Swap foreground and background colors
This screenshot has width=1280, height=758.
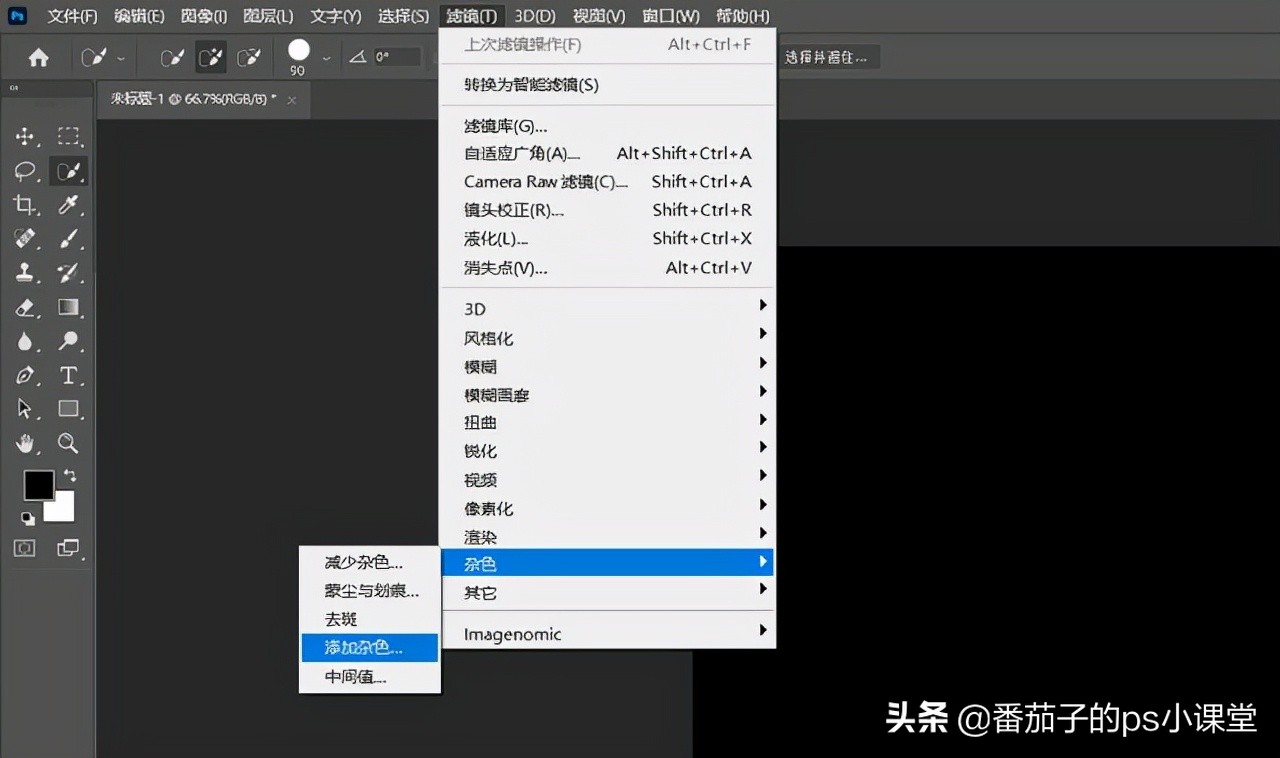tap(69, 477)
